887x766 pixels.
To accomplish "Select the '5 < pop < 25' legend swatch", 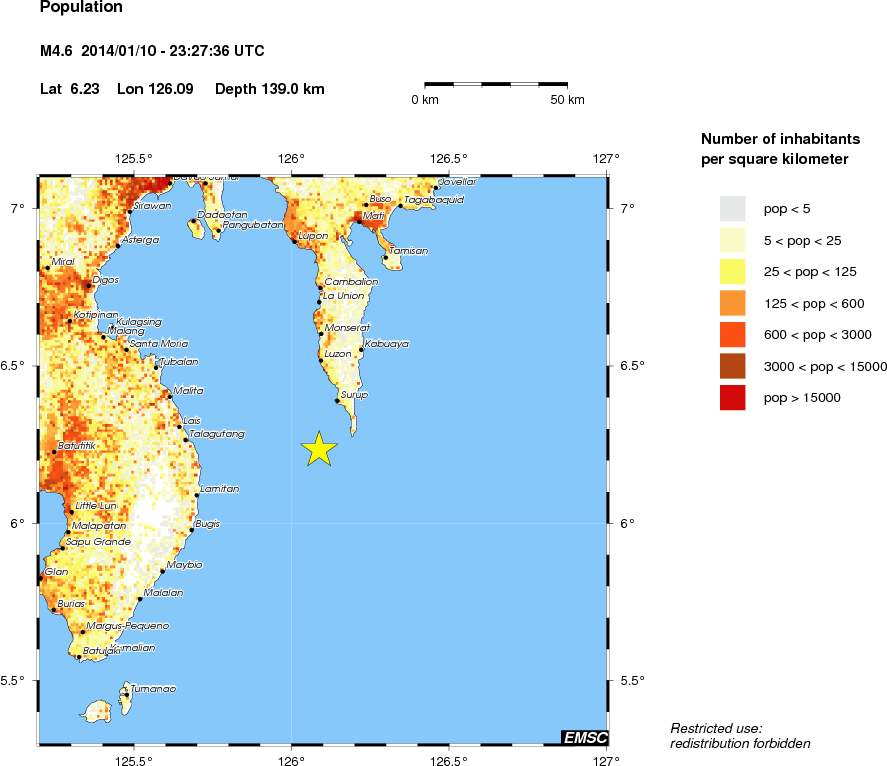I will click(732, 240).
